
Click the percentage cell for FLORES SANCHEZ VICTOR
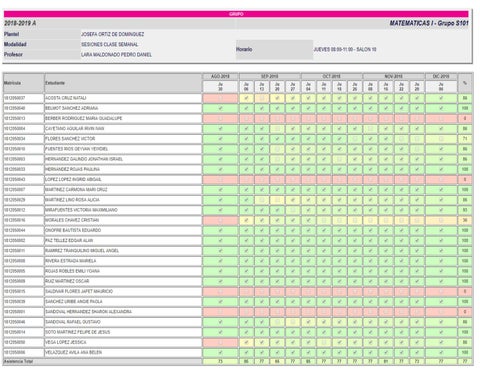coord(465,139)
